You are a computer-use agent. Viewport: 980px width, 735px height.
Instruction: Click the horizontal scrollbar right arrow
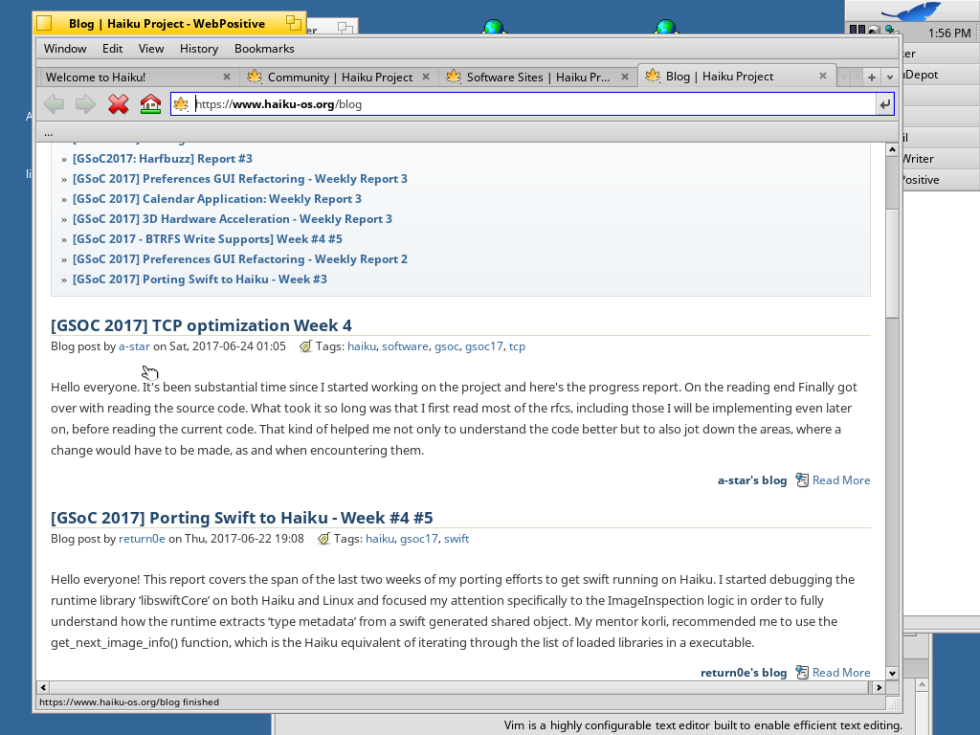click(x=878, y=688)
